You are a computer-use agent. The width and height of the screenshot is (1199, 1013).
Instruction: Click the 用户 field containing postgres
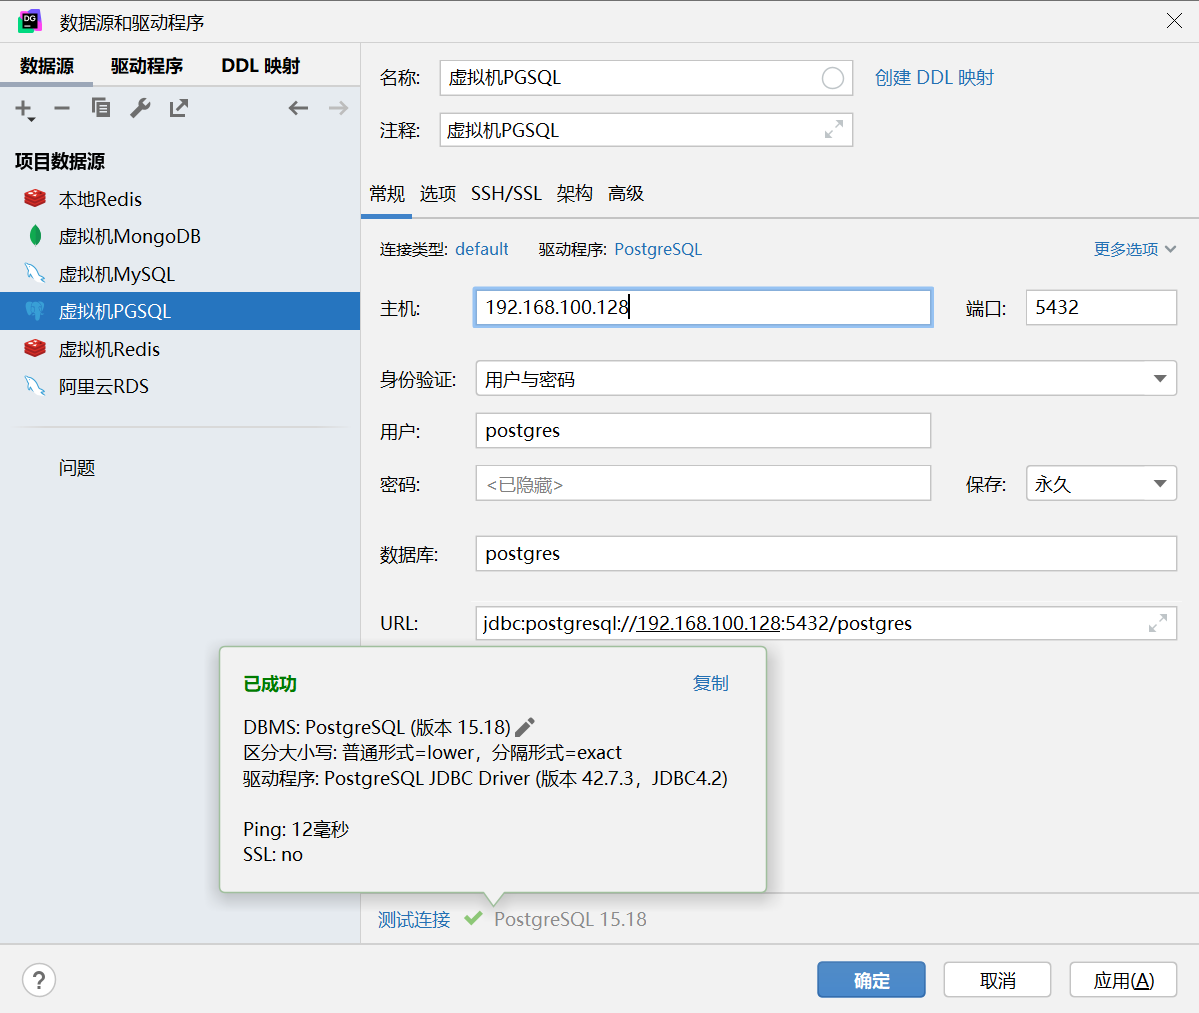[x=703, y=430]
